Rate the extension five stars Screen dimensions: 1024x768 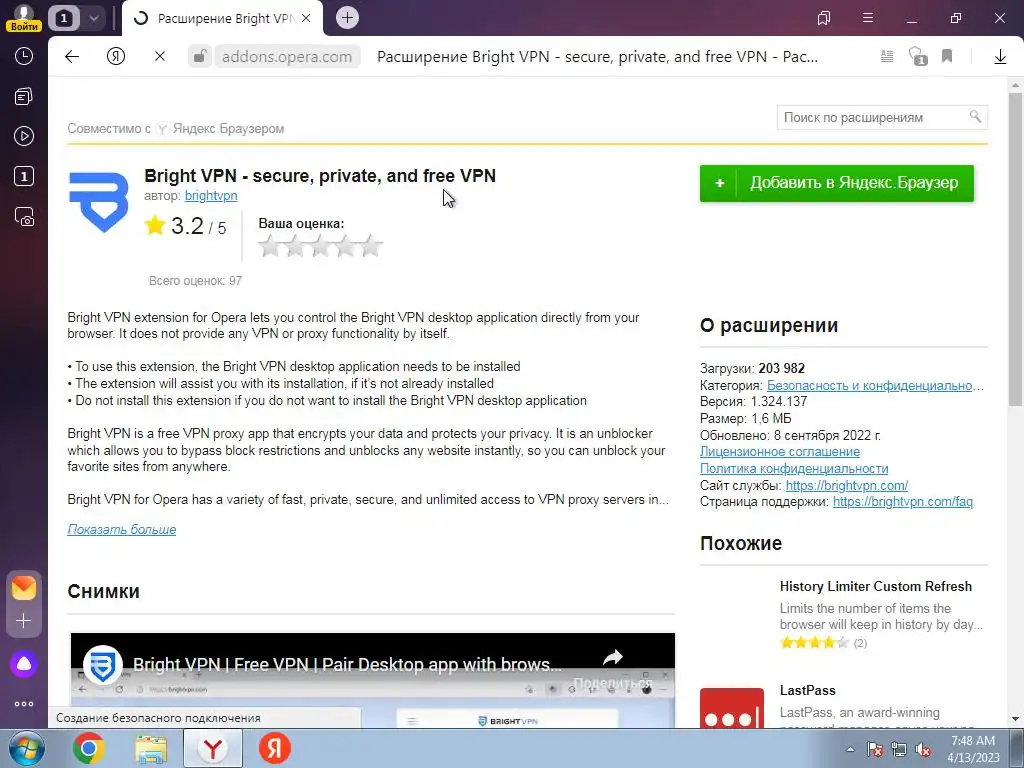tap(370, 246)
